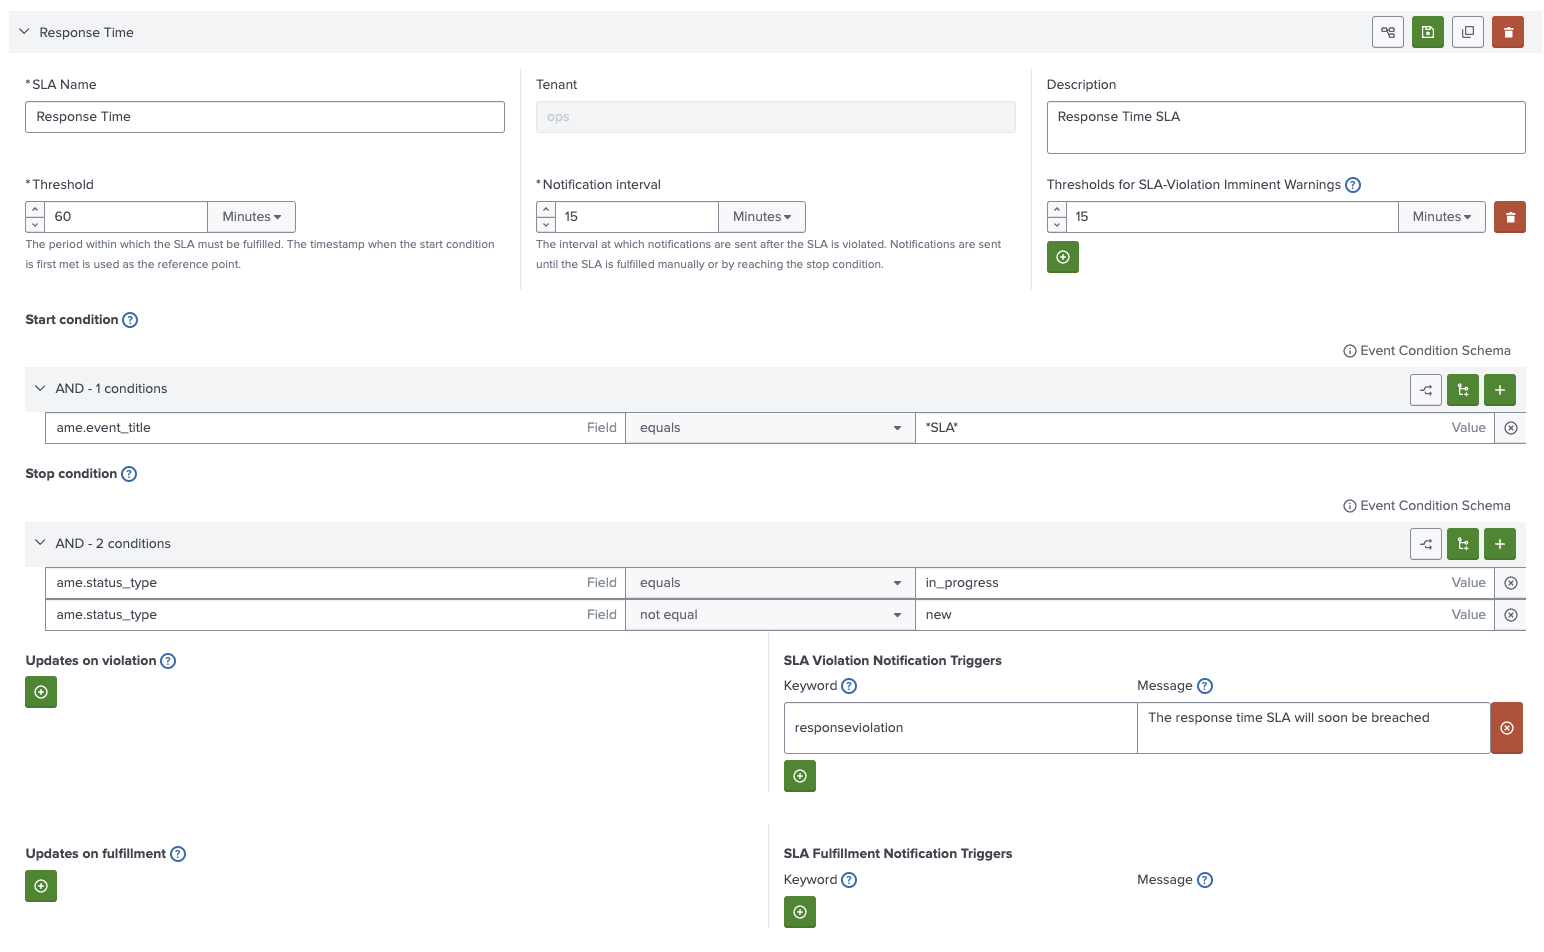Add a condition to the start condition group
1544x952 pixels.
1499,389
